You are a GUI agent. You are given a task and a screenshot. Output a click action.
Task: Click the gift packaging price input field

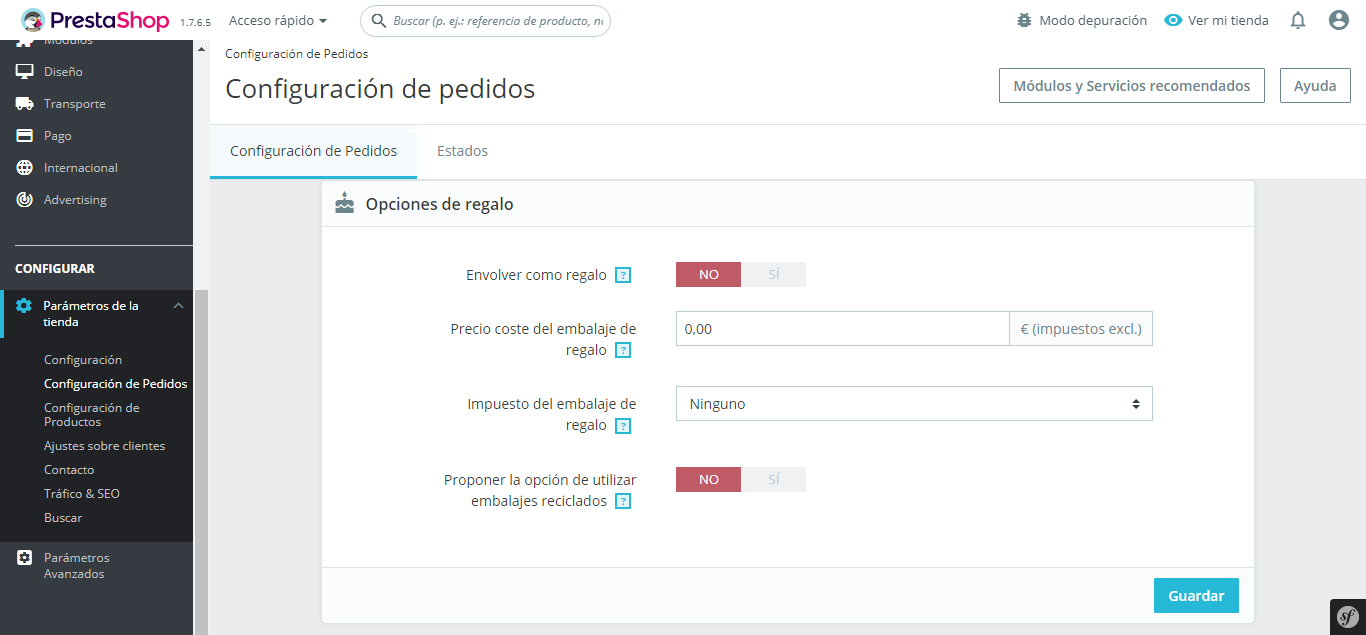[842, 328]
